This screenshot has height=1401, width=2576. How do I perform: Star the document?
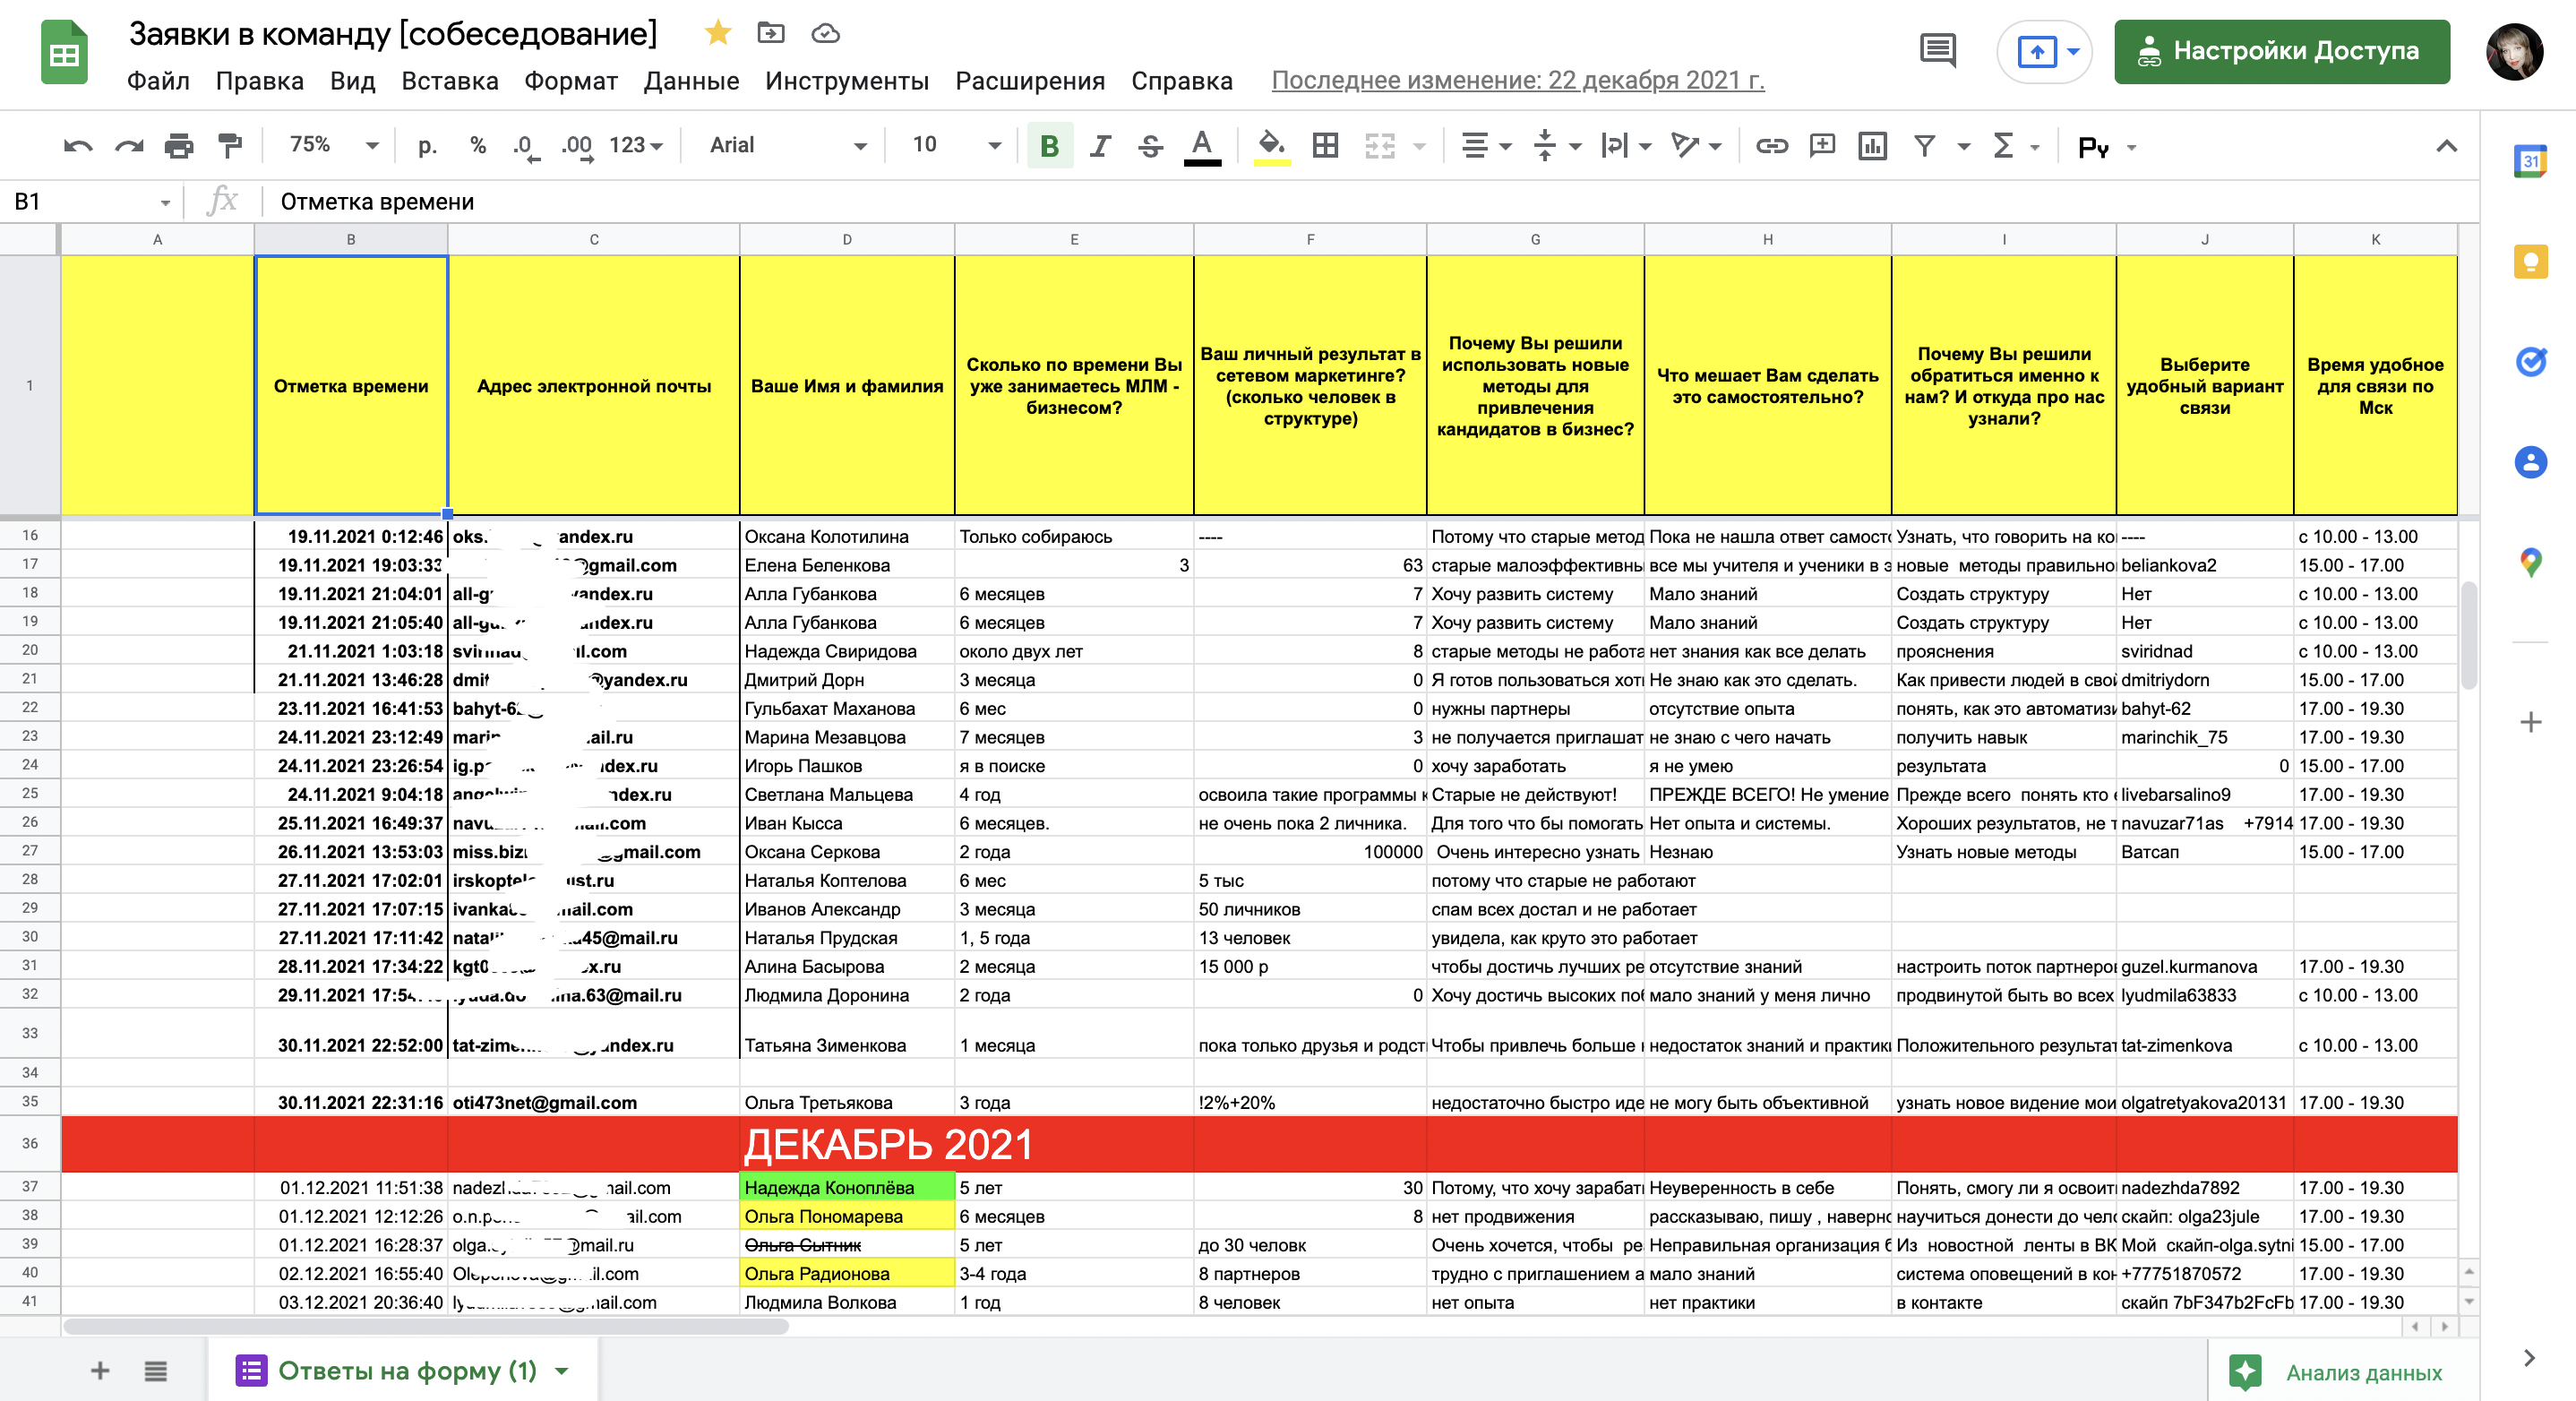point(717,34)
